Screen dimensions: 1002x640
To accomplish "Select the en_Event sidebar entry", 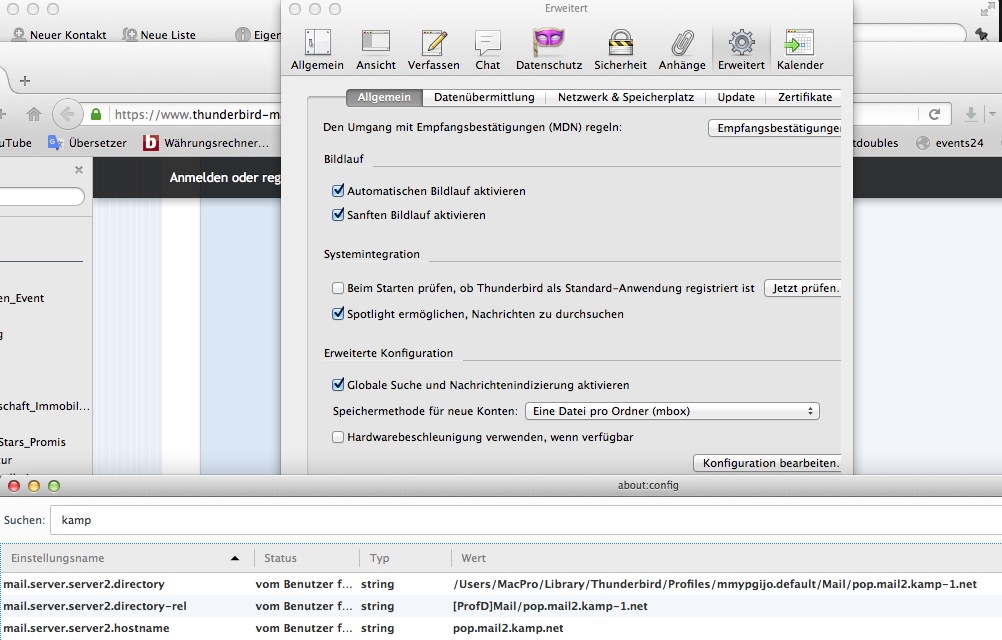I will [22, 298].
